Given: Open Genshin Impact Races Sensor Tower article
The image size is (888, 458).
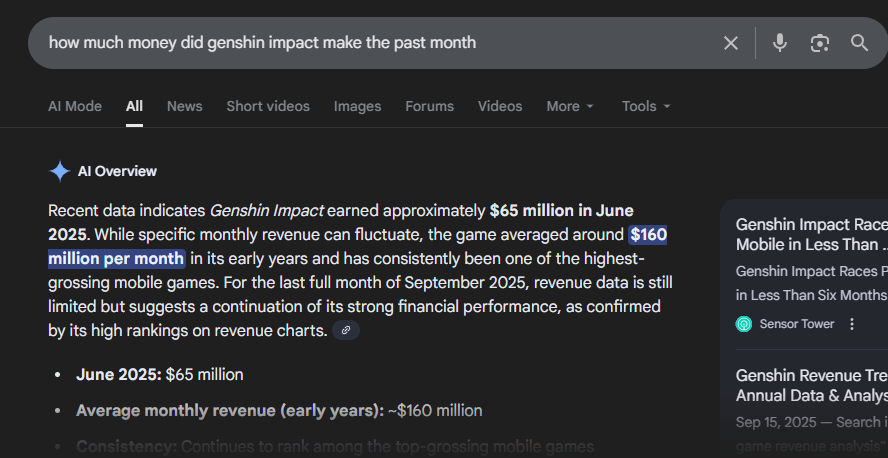Looking at the screenshot, I should pos(810,234).
